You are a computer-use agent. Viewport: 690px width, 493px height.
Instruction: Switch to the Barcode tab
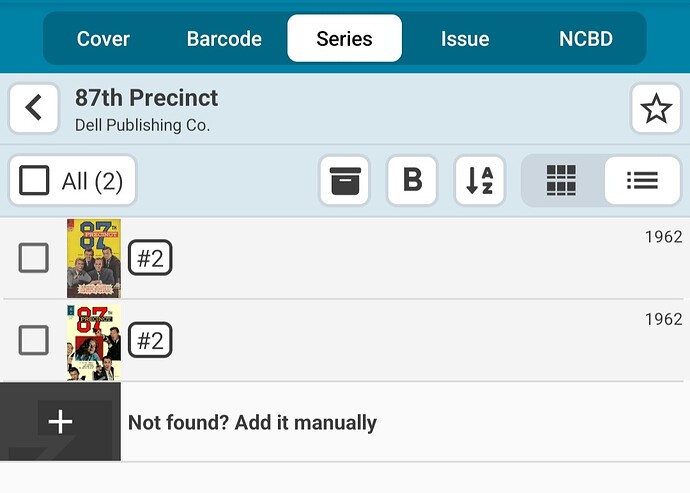(x=224, y=39)
